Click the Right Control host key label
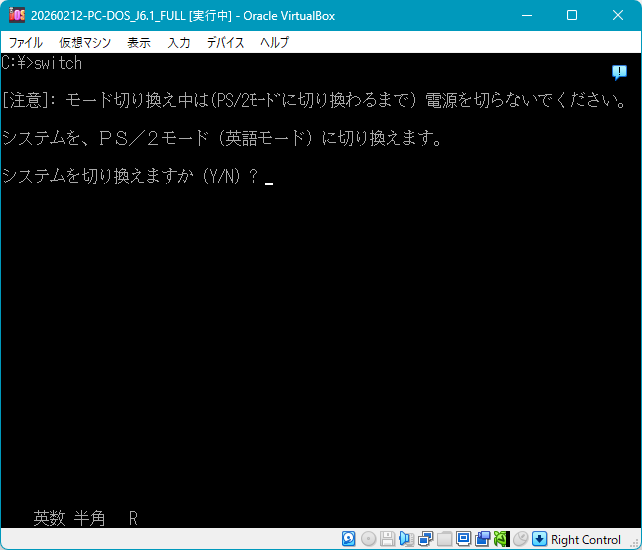This screenshot has height=550, width=642. 586,540
